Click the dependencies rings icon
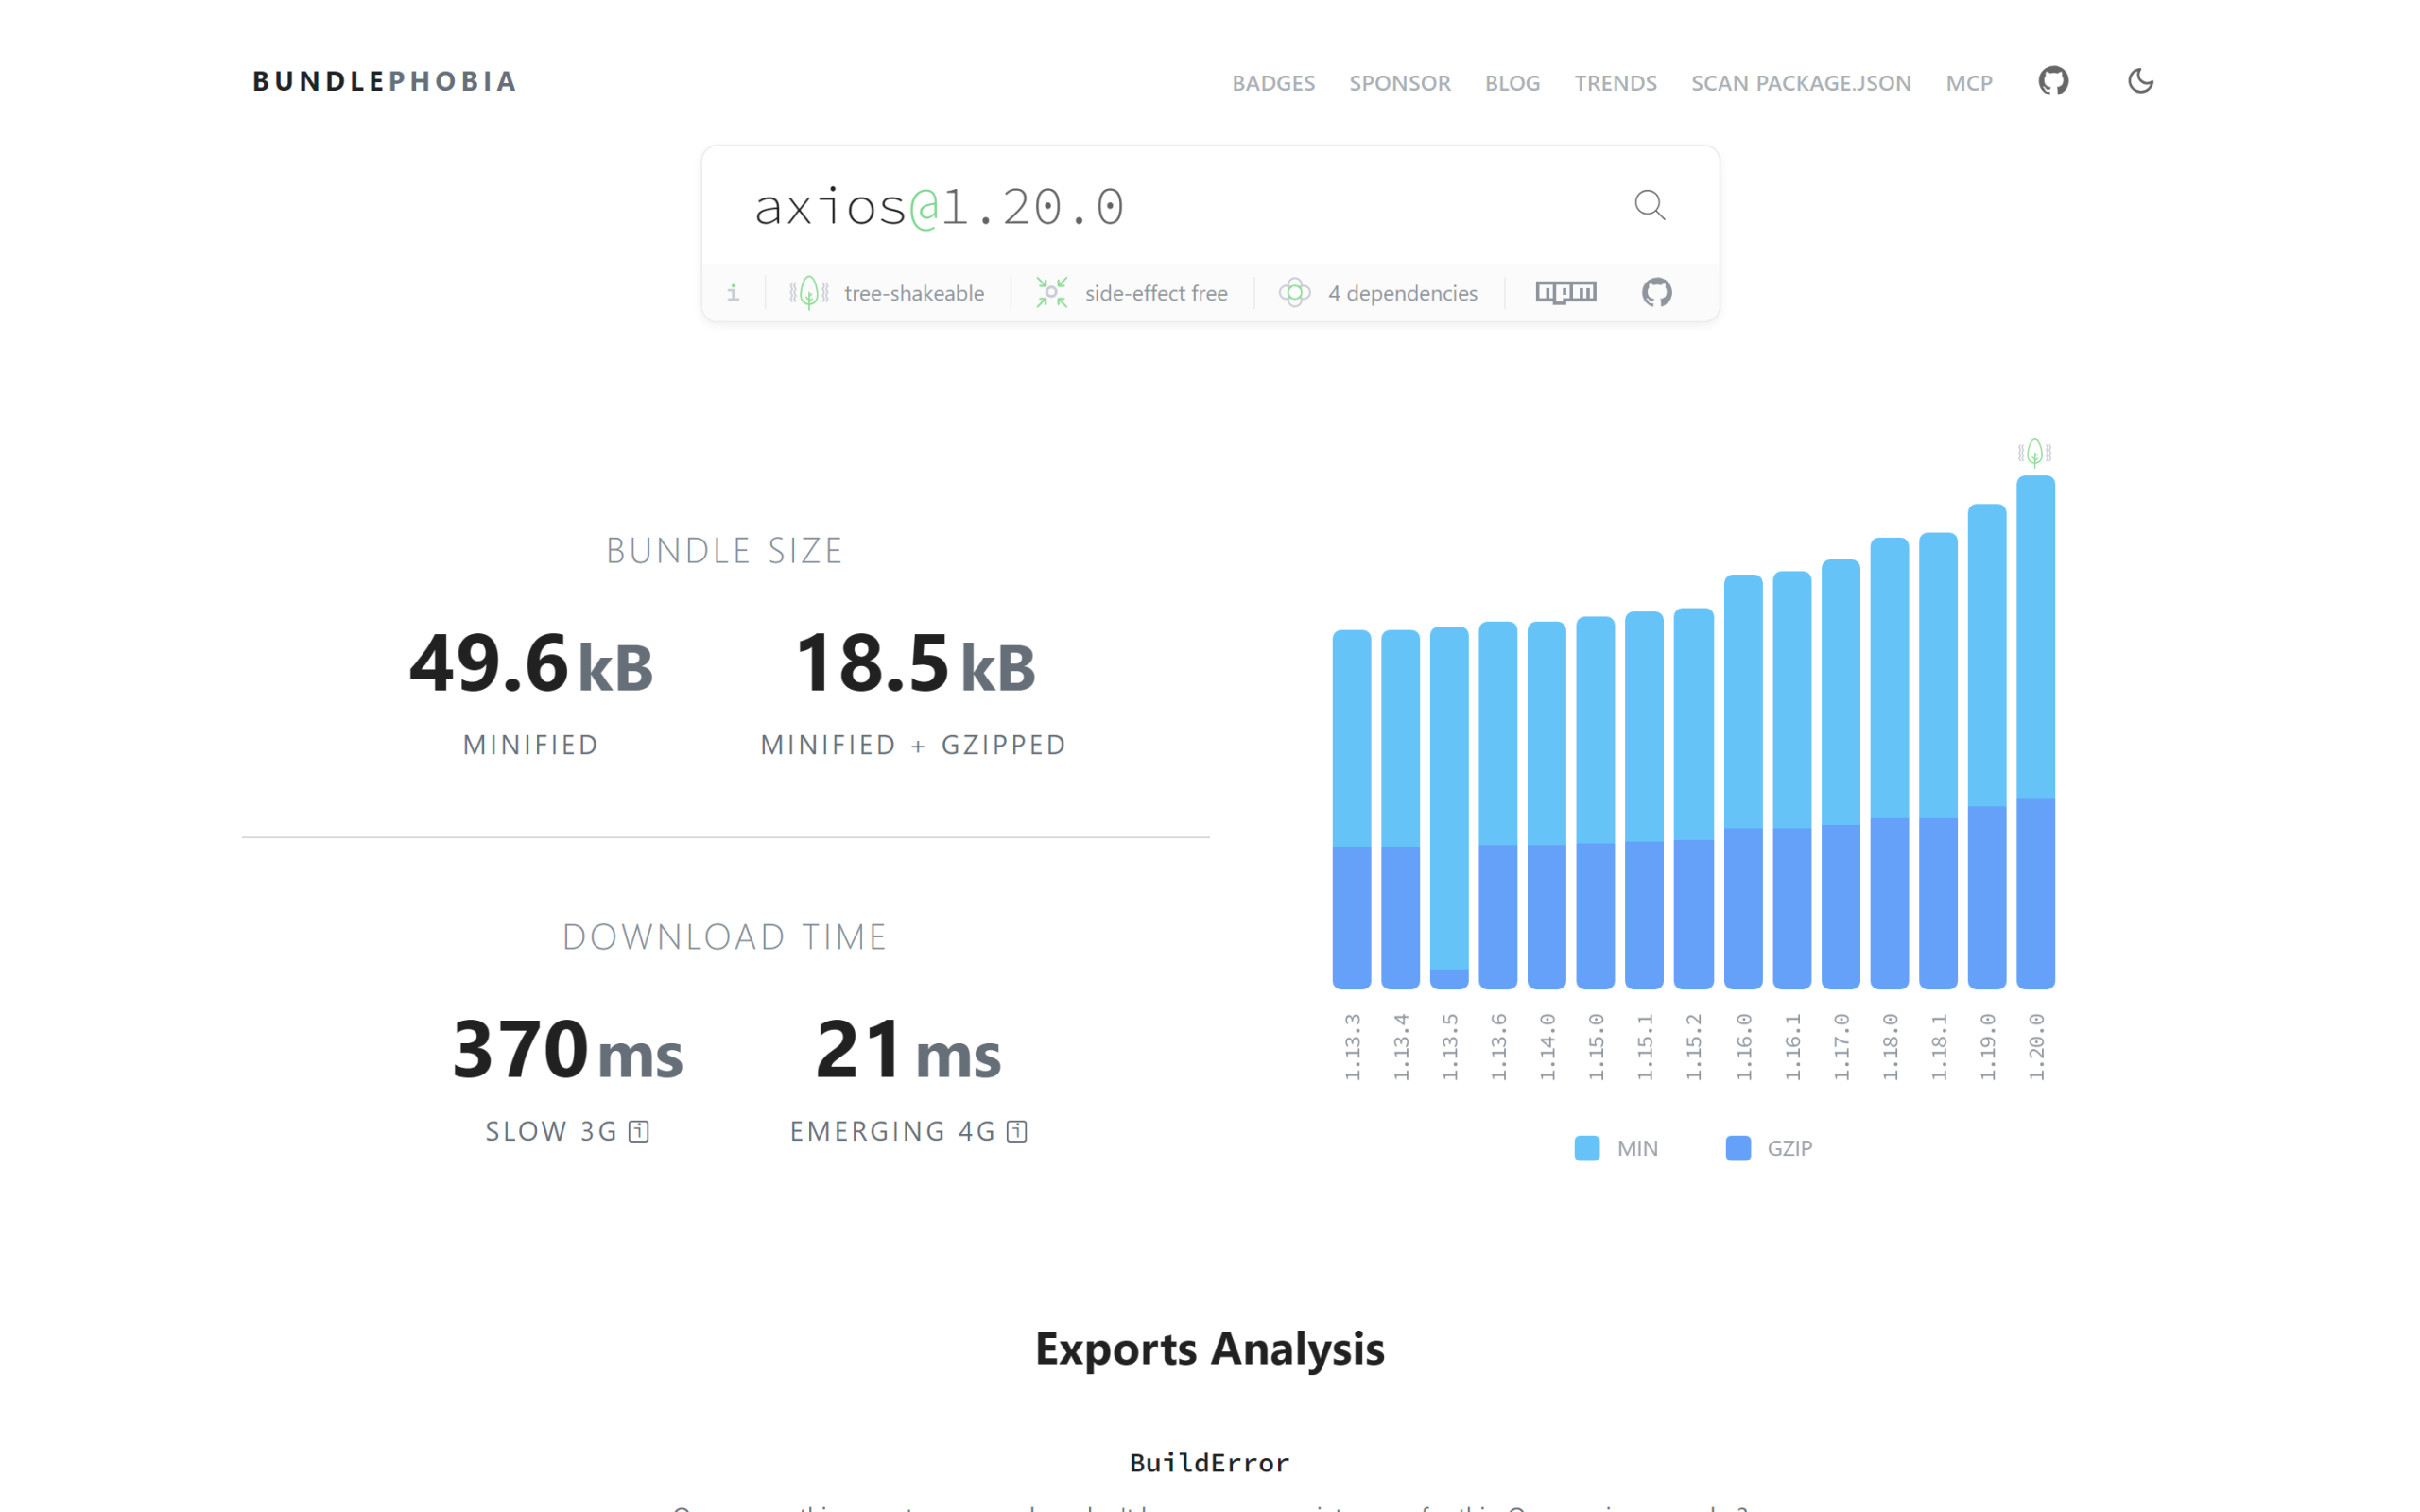 coord(1294,292)
